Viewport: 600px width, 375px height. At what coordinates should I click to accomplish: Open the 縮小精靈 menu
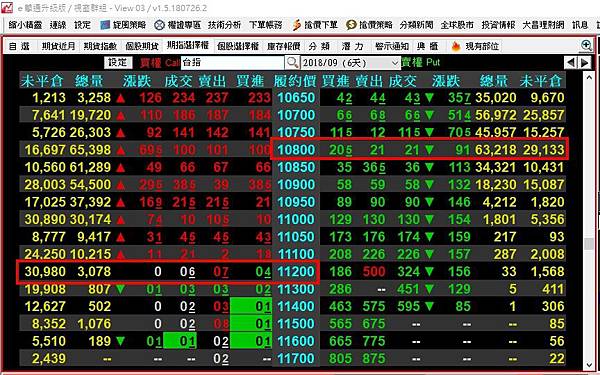click(x=25, y=25)
